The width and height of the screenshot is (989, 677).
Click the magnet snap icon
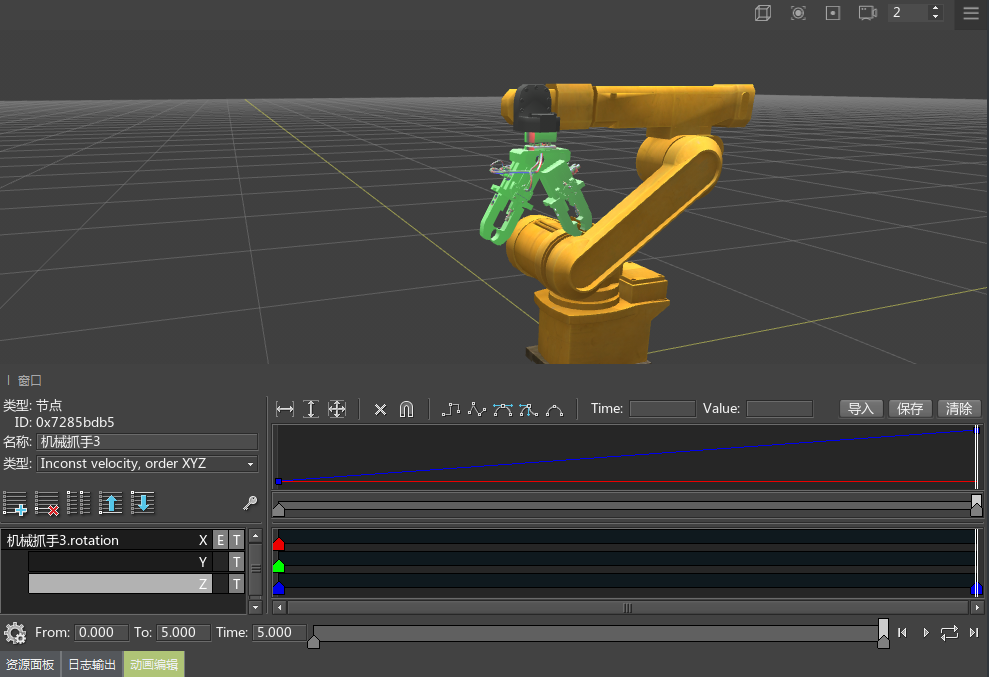[406, 409]
